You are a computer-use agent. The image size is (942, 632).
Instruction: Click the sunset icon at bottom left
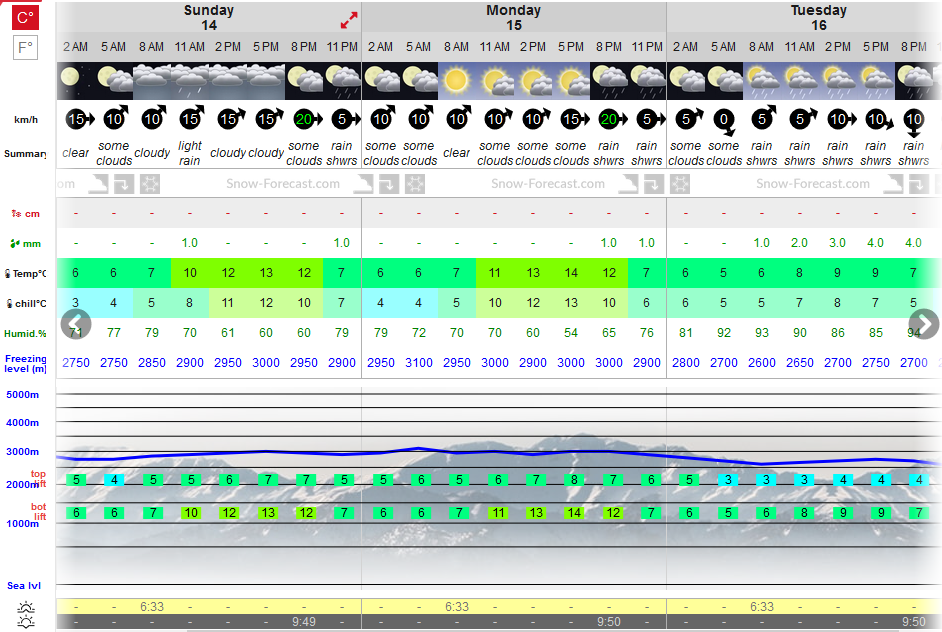26,622
